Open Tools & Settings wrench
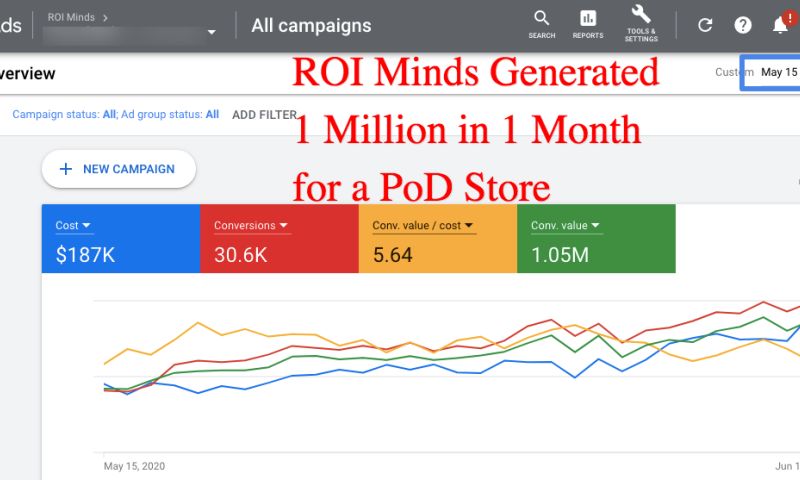 pos(641,23)
